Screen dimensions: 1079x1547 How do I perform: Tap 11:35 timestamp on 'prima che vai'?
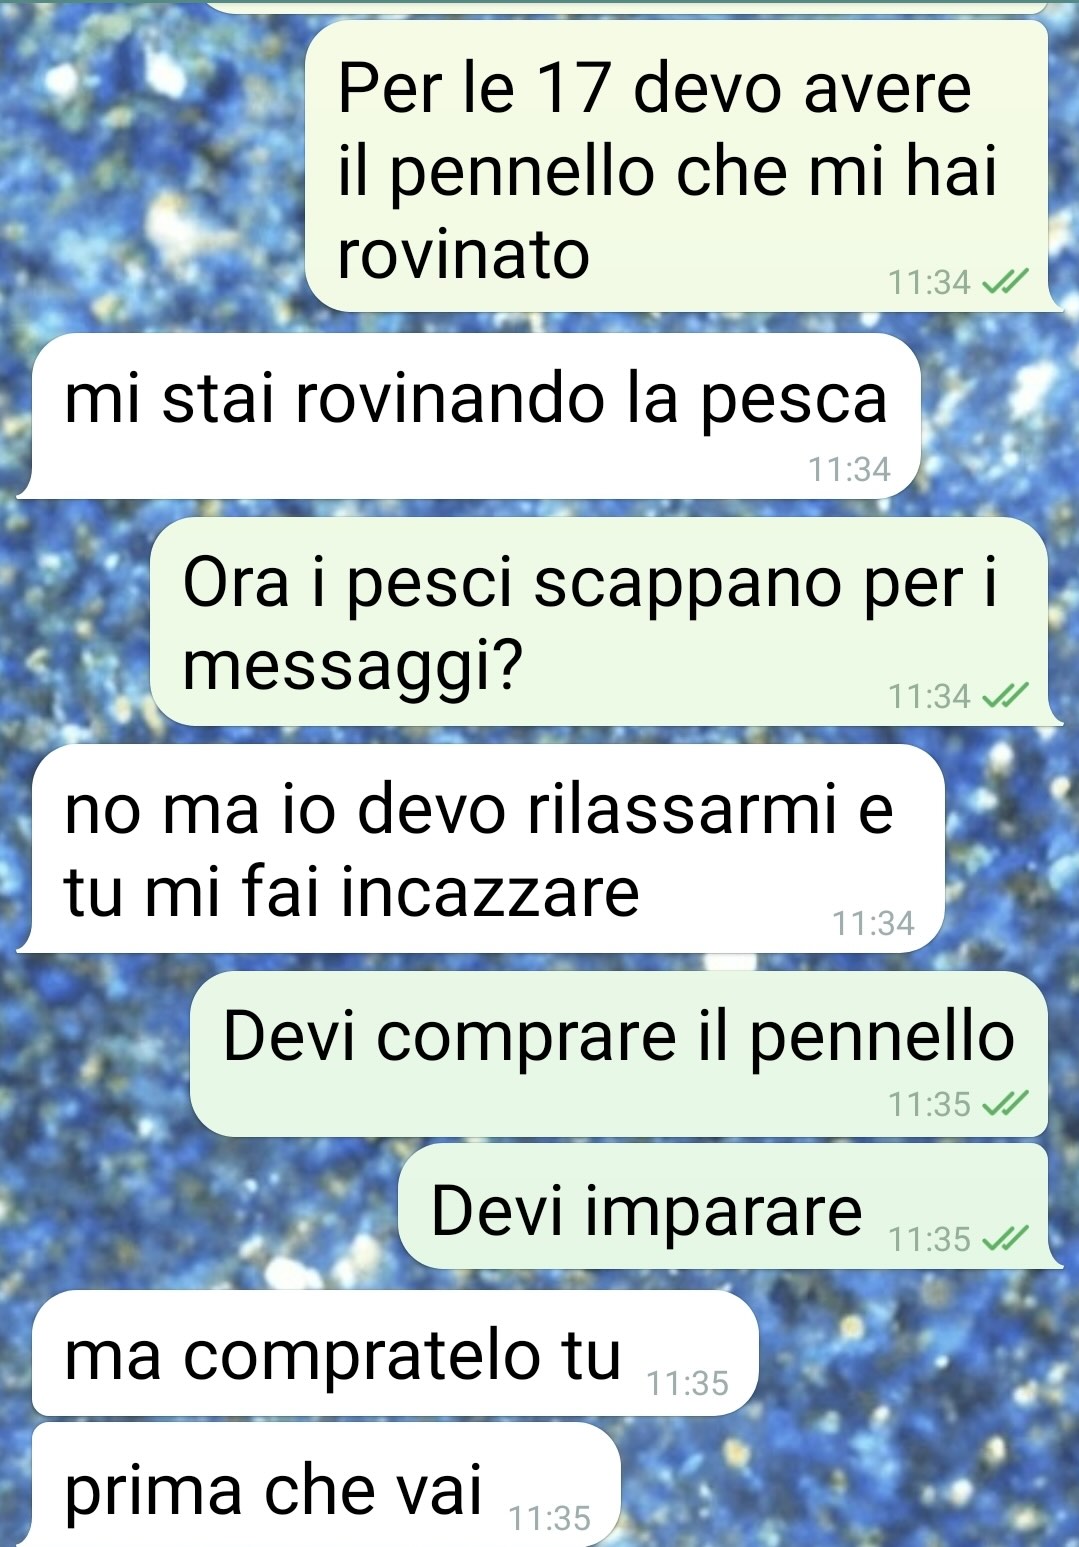(x=550, y=1519)
